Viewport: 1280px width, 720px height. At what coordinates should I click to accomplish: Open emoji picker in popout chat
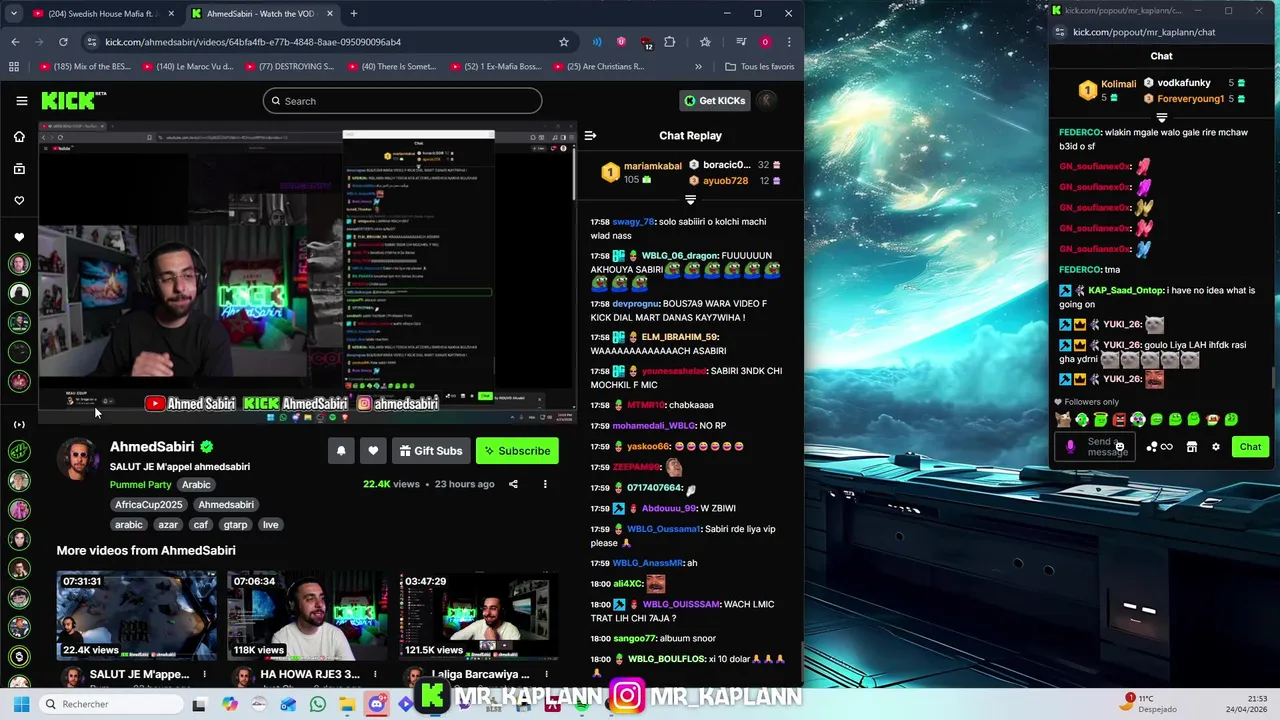[1120, 447]
